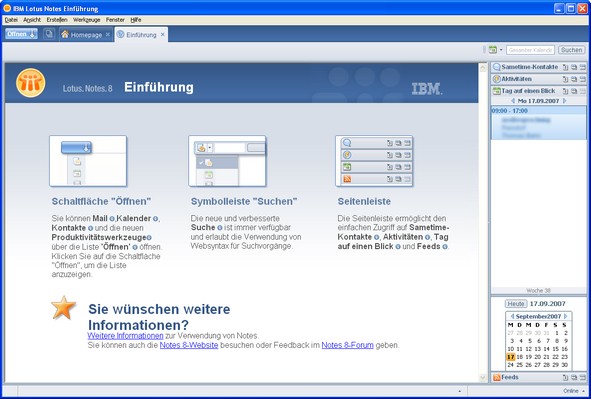Open the Datei menu

pos(11,20)
